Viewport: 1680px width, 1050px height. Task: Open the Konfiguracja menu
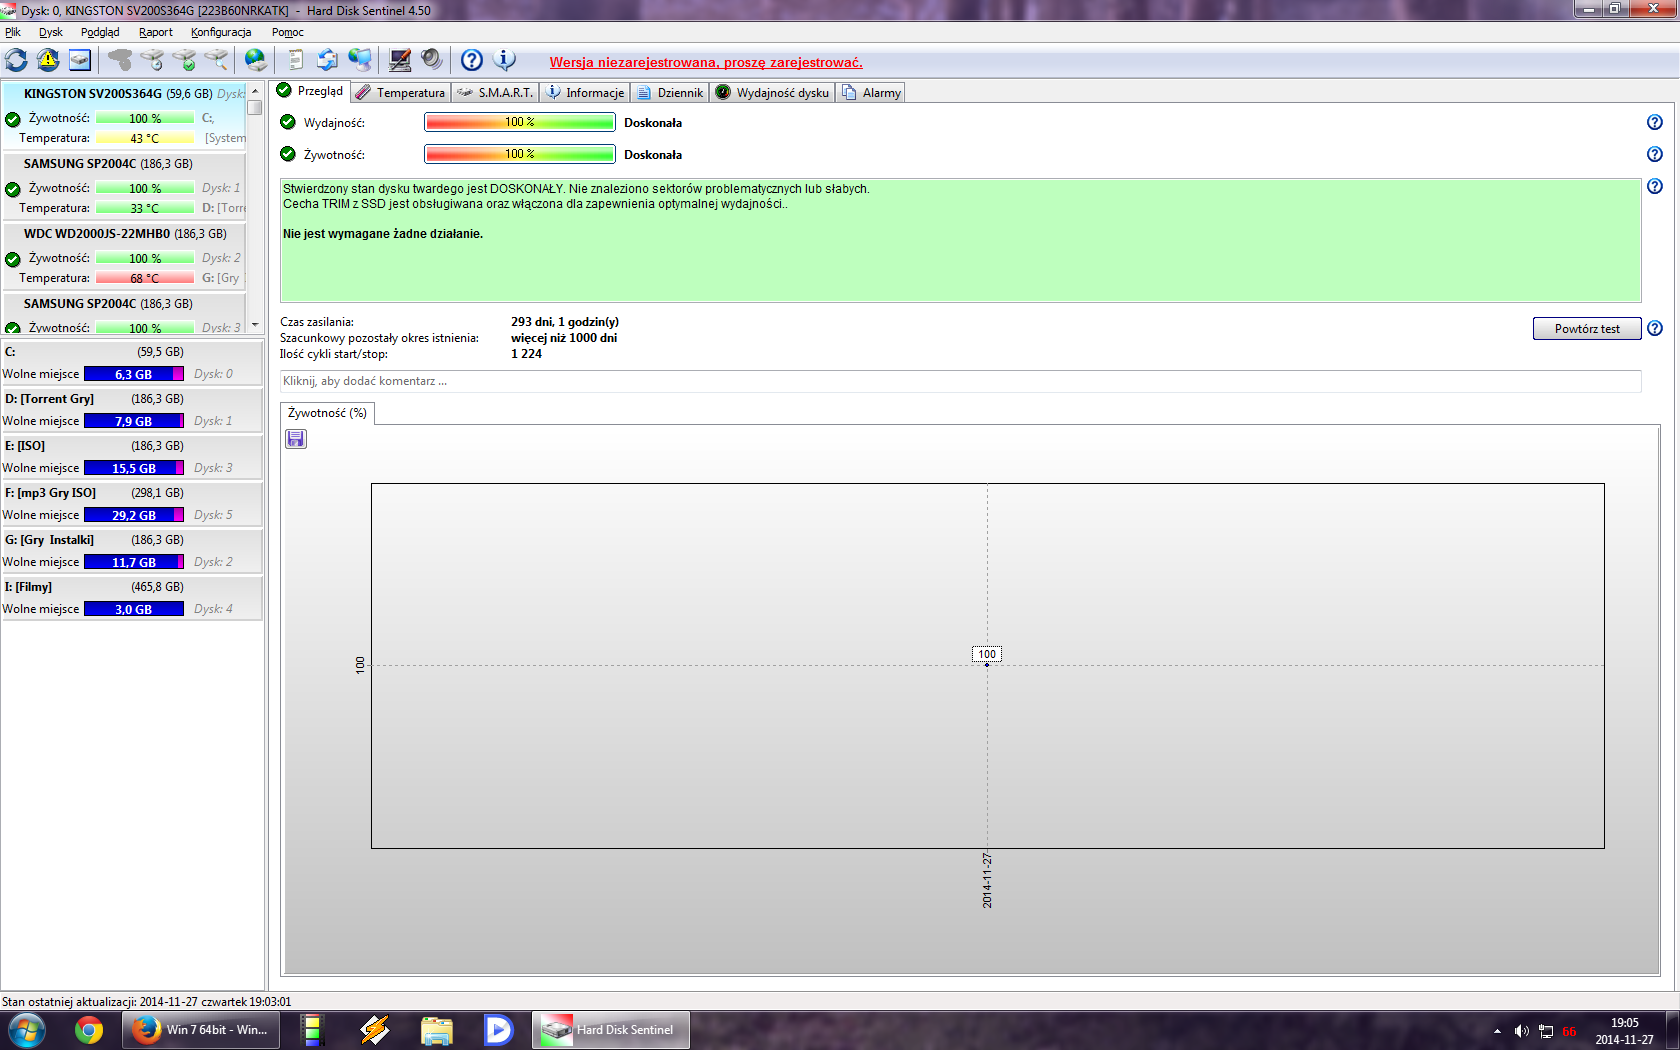(x=221, y=32)
